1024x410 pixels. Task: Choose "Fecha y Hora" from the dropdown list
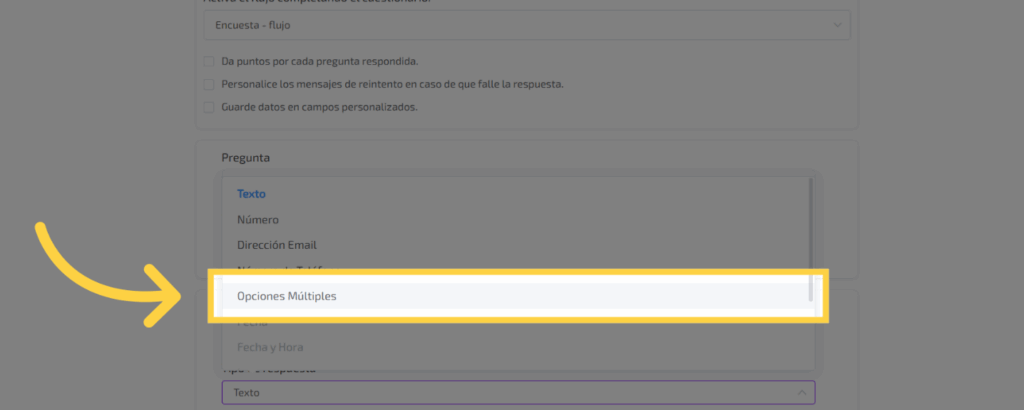pyautogui.click(x=270, y=347)
